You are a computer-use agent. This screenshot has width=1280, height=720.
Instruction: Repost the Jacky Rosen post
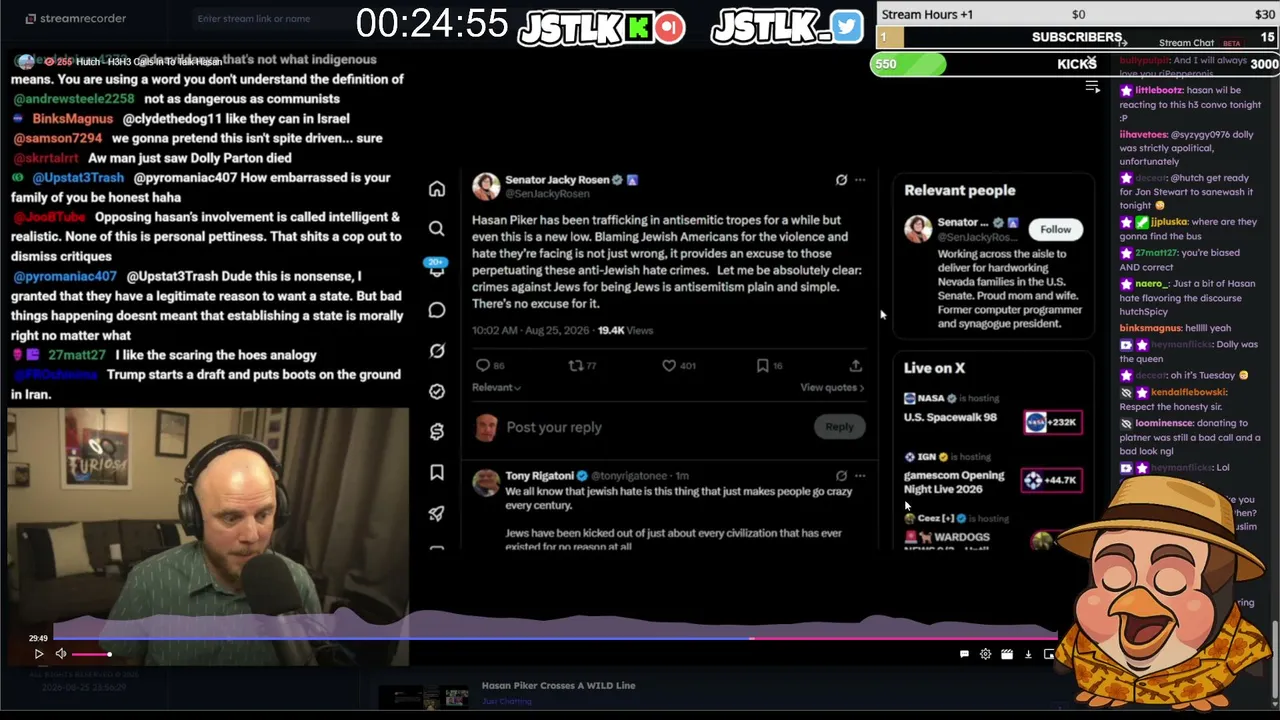[575, 366]
